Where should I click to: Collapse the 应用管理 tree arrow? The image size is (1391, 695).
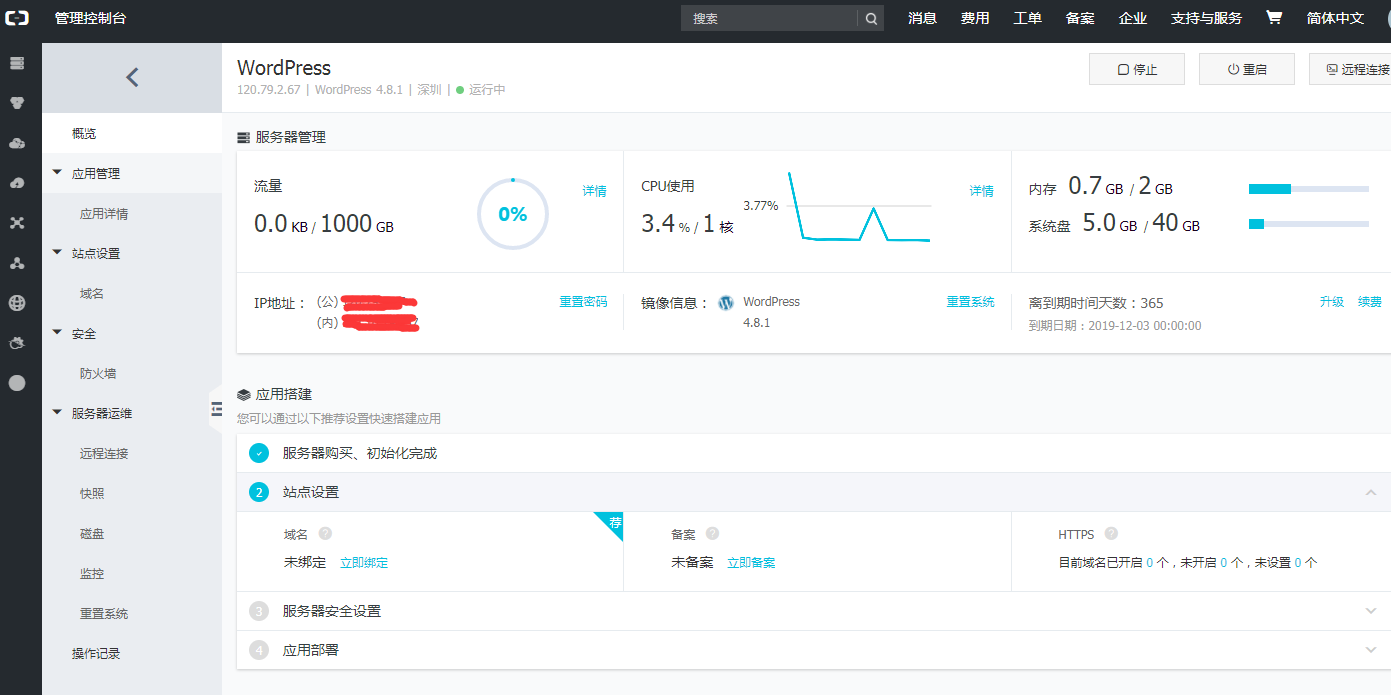click(57, 173)
